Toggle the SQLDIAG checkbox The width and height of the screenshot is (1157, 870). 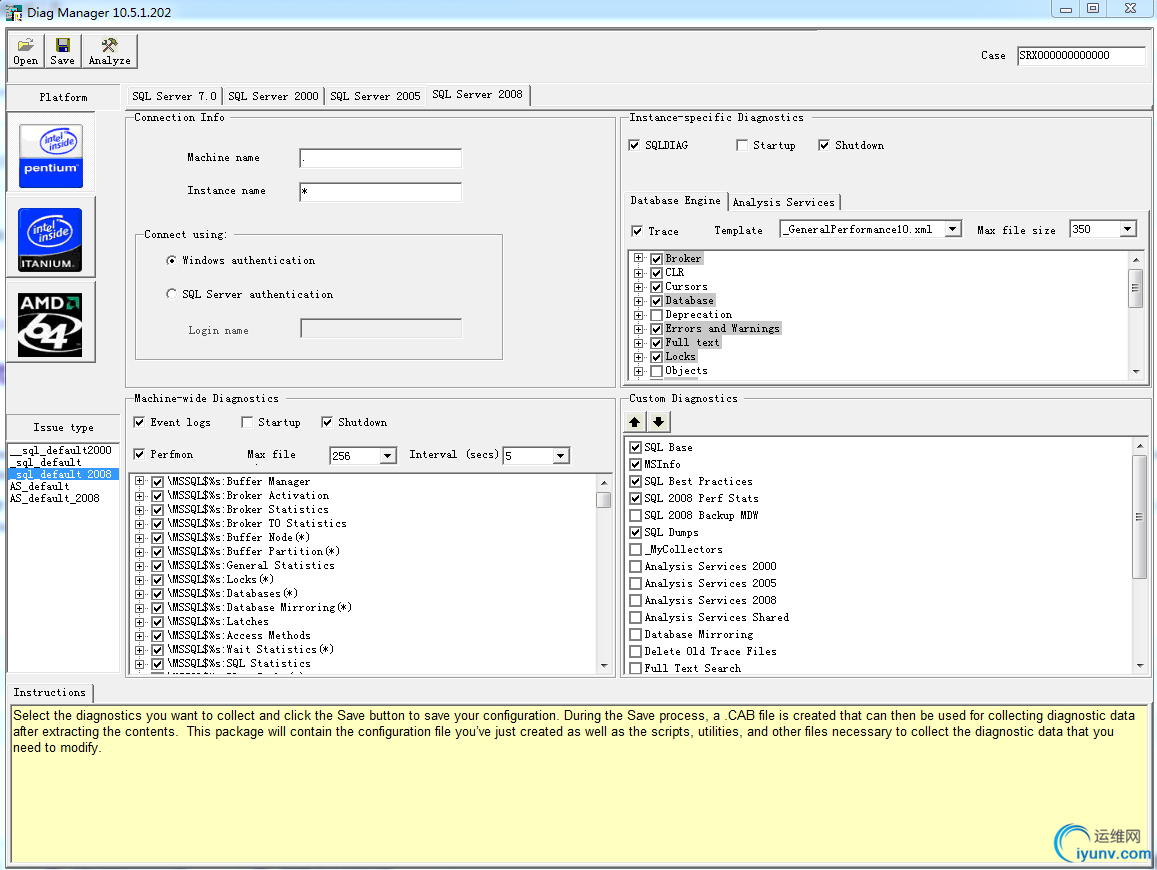pos(634,145)
